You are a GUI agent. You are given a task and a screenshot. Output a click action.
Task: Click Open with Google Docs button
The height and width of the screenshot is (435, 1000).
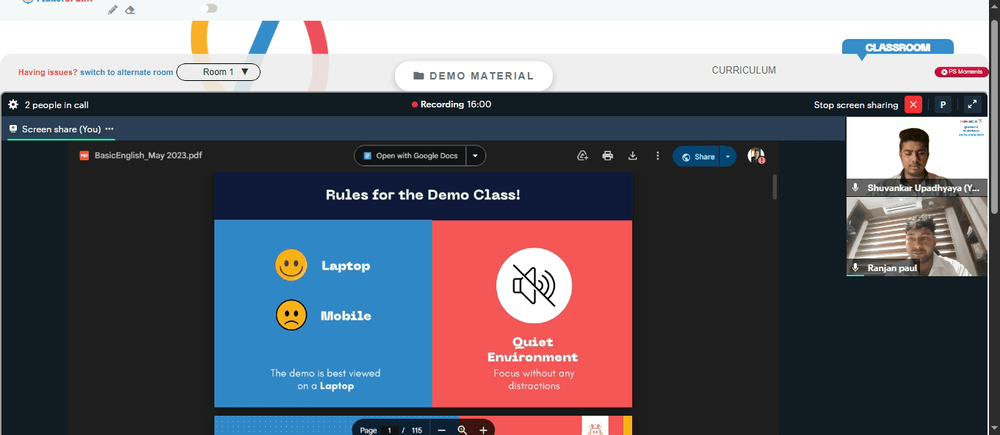coord(410,156)
